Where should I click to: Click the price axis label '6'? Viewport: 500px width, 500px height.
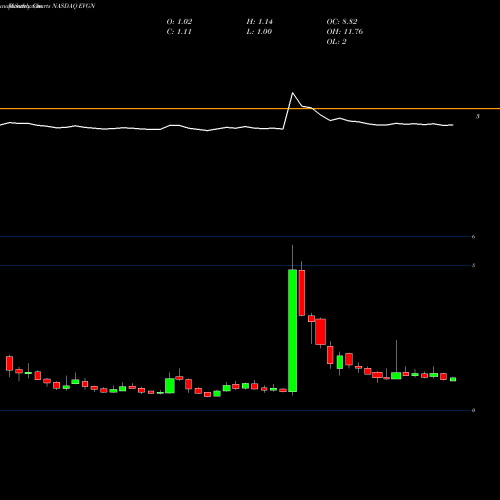click(x=473, y=237)
